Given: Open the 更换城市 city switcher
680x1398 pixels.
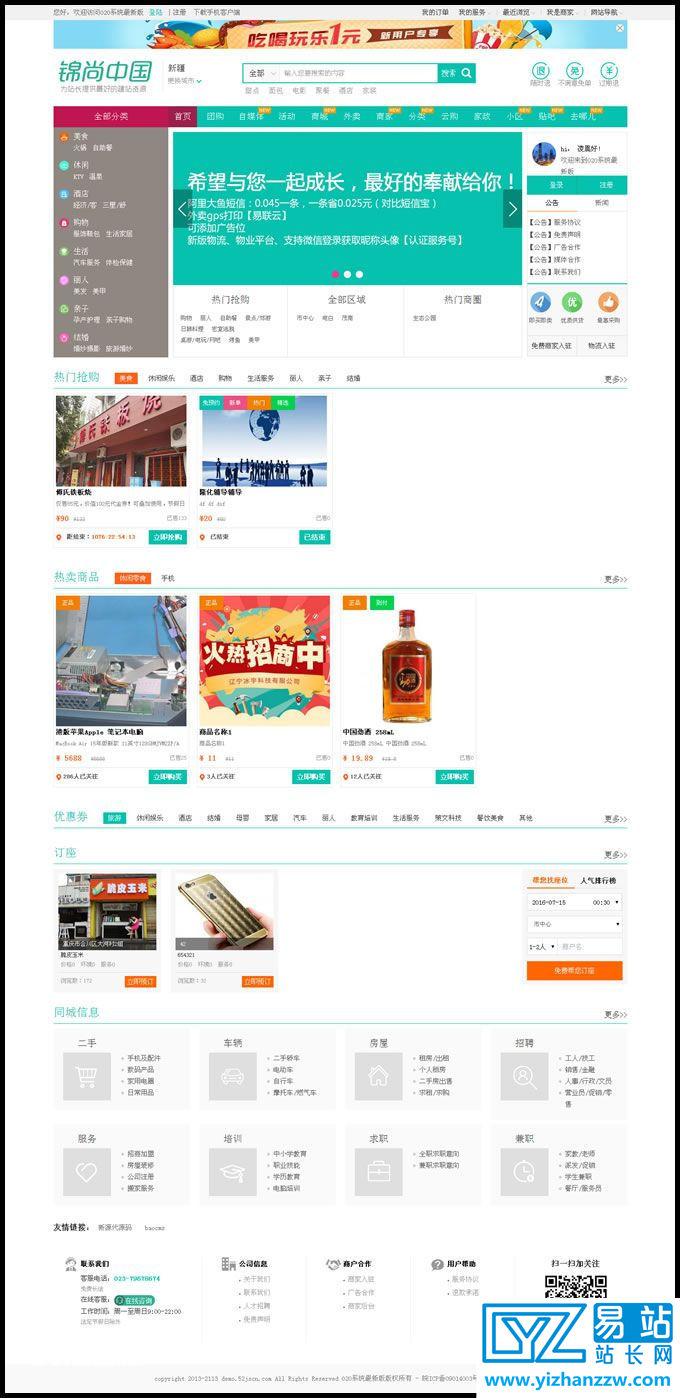Looking at the screenshot, I should click(185, 80).
